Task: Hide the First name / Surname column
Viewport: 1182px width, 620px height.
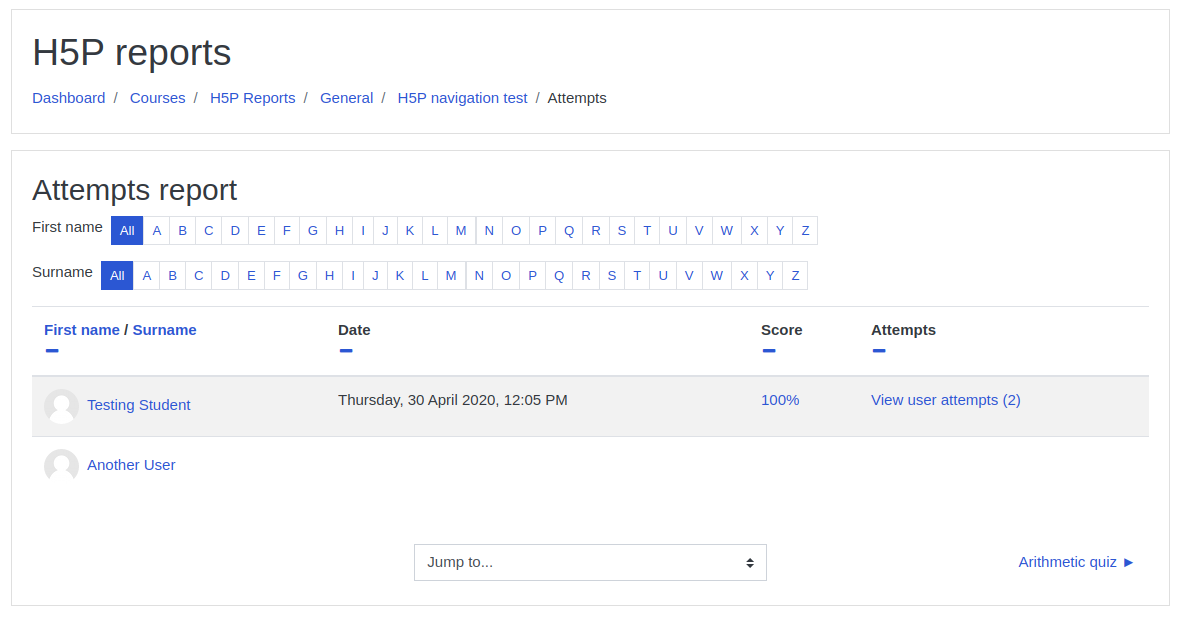Action: coord(52,351)
